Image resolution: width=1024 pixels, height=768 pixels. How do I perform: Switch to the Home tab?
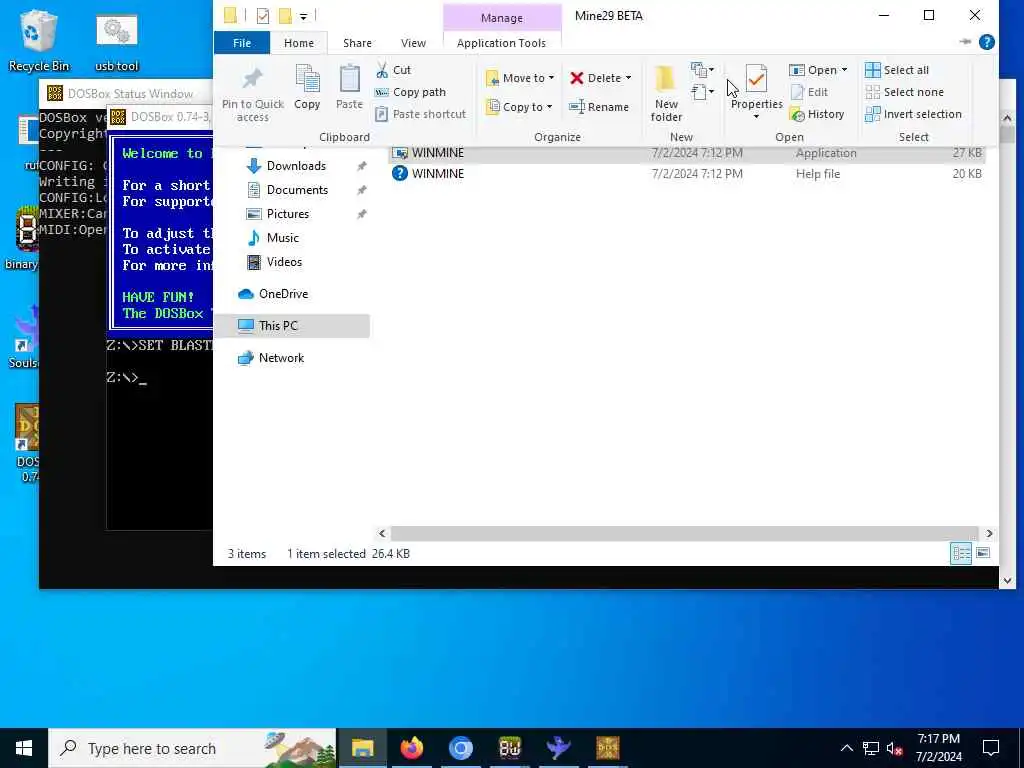(x=298, y=43)
